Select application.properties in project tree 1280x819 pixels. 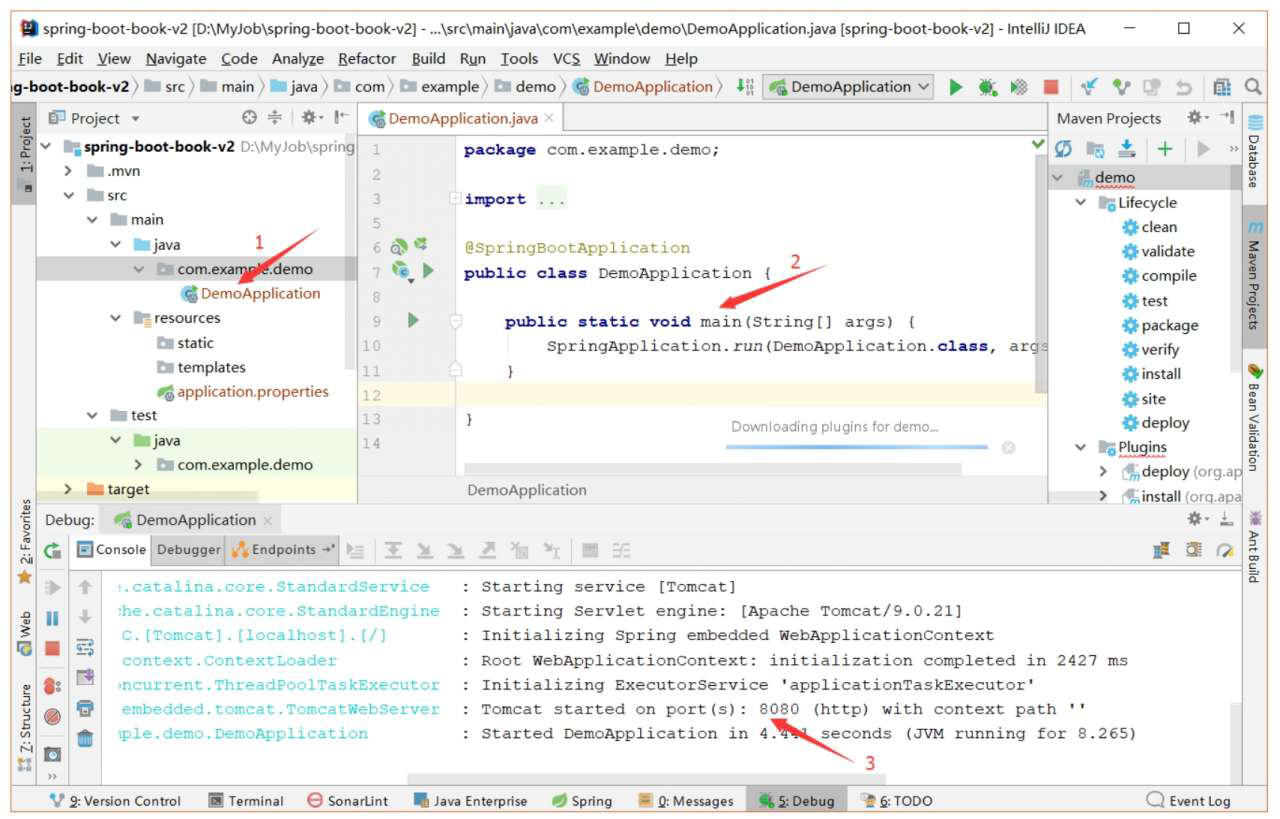click(x=242, y=392)
